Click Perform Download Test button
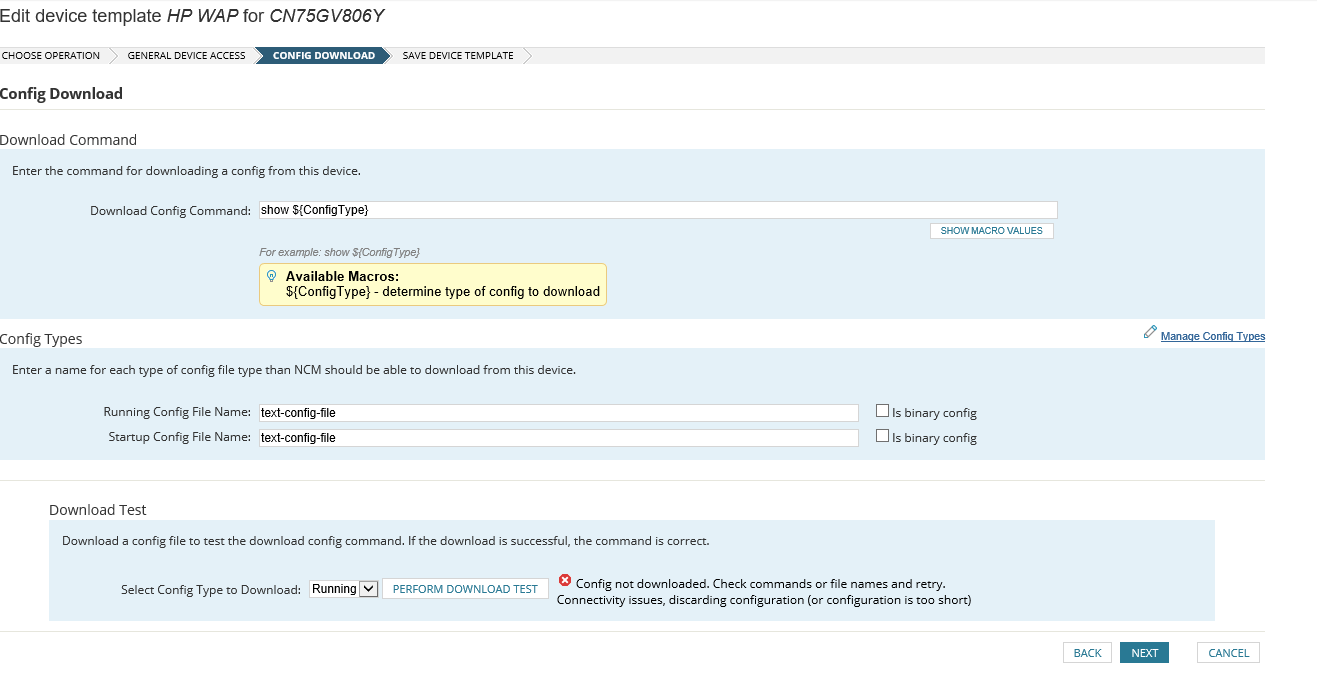The image size is (1317, 673). pyautogui.click(x=465, y=589)
